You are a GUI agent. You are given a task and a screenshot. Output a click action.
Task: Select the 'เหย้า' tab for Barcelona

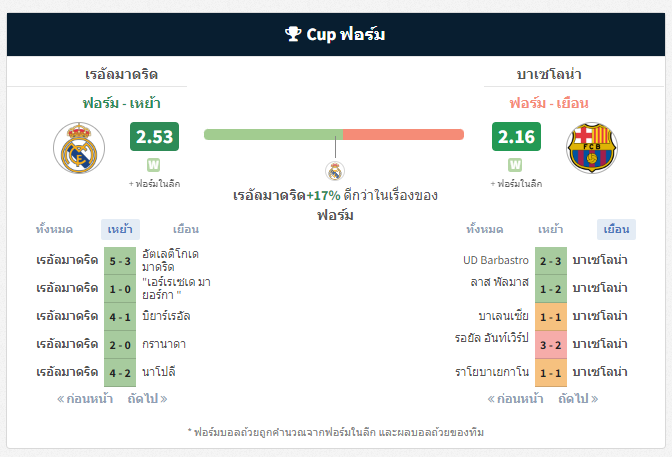550,229
